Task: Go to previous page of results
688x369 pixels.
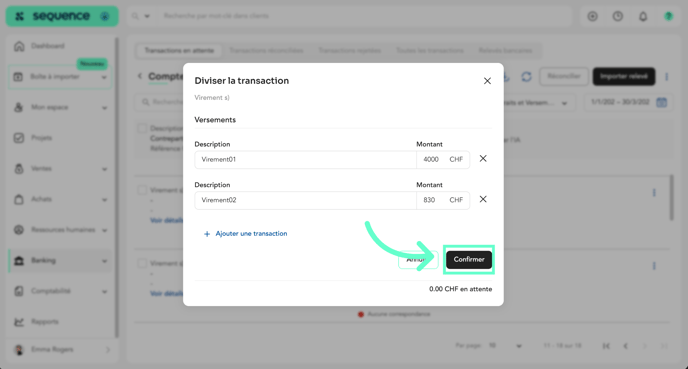Action: [x=625, y=346]
